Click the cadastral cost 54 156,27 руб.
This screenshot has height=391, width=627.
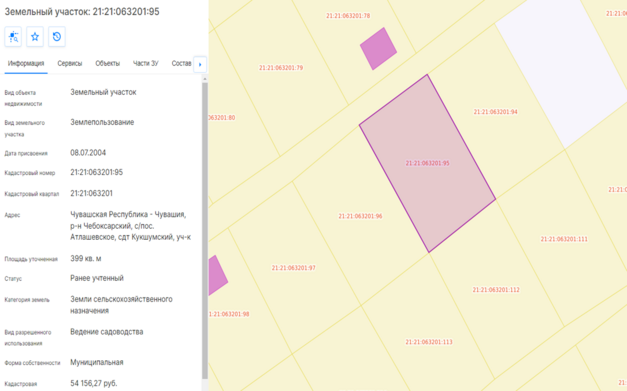click(94, 383)
